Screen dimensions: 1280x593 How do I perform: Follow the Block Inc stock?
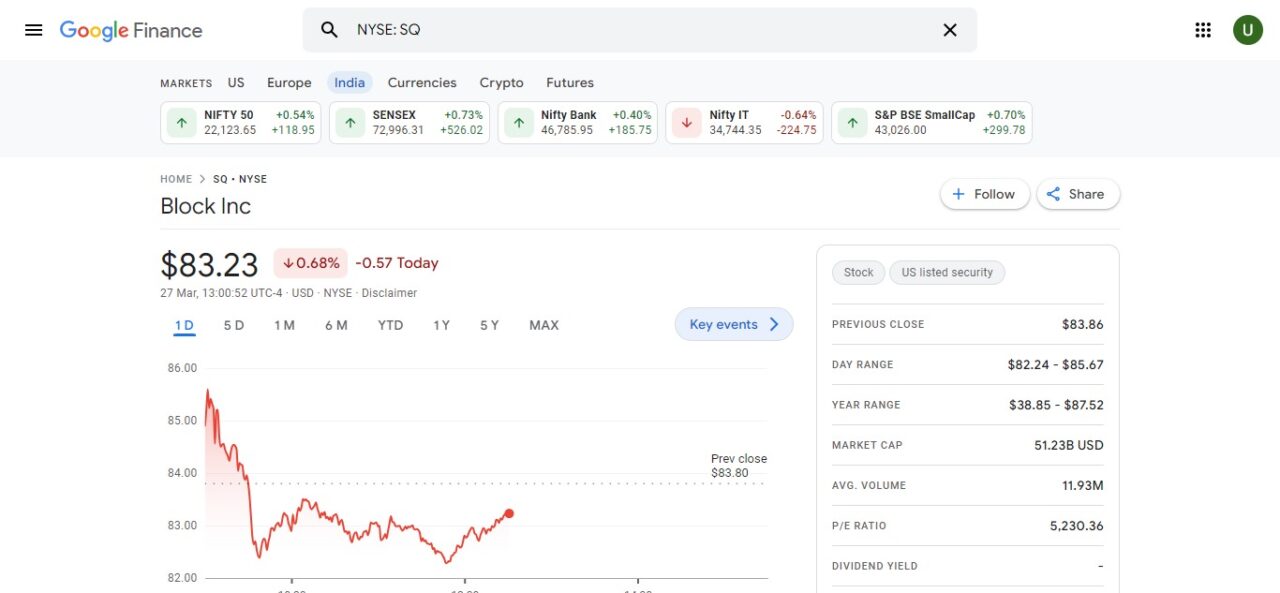[985, 194]
